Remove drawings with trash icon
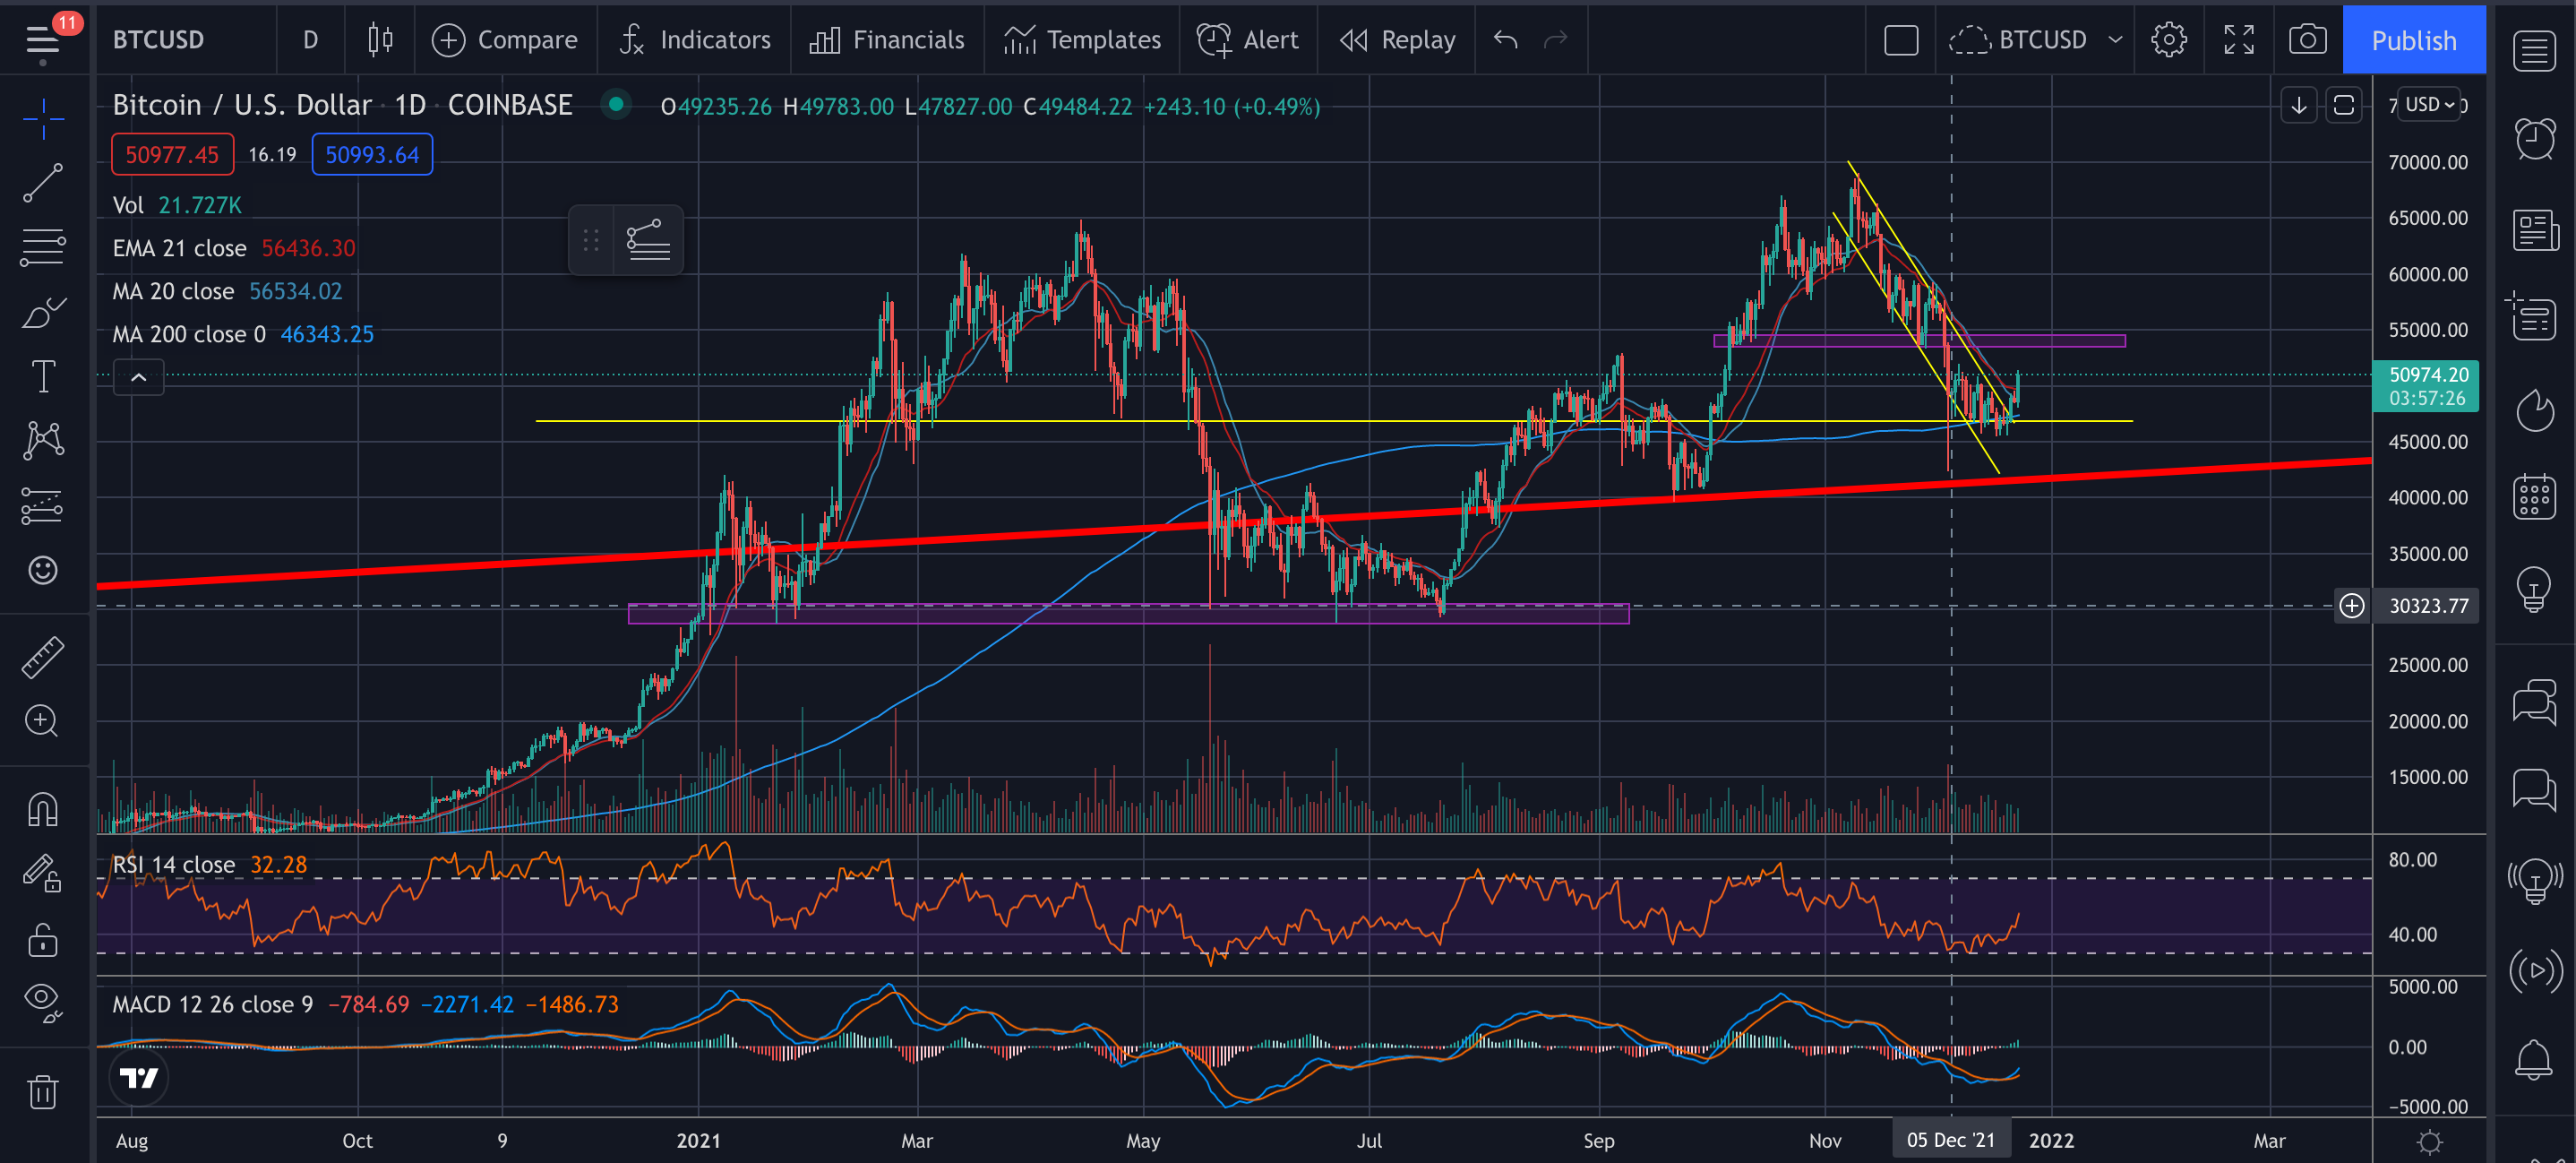This screenshot has height=1163, width=2576. tap(42, 1091)
